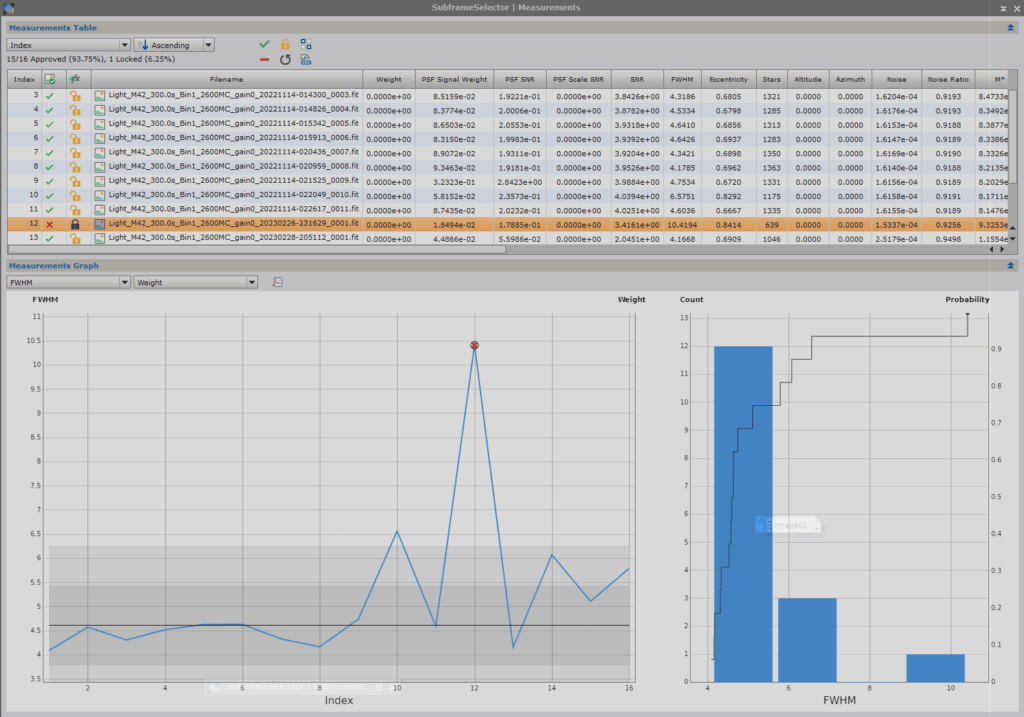
Task: Toggle the red X rejection on row 12
Action: pos(50,225)
